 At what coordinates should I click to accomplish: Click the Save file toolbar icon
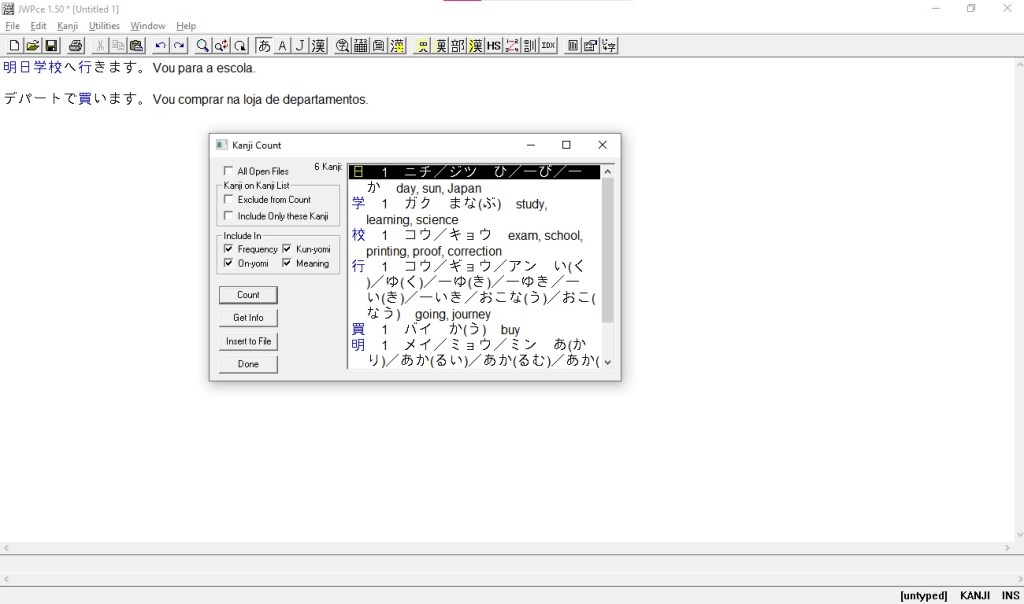pos(51,46)
